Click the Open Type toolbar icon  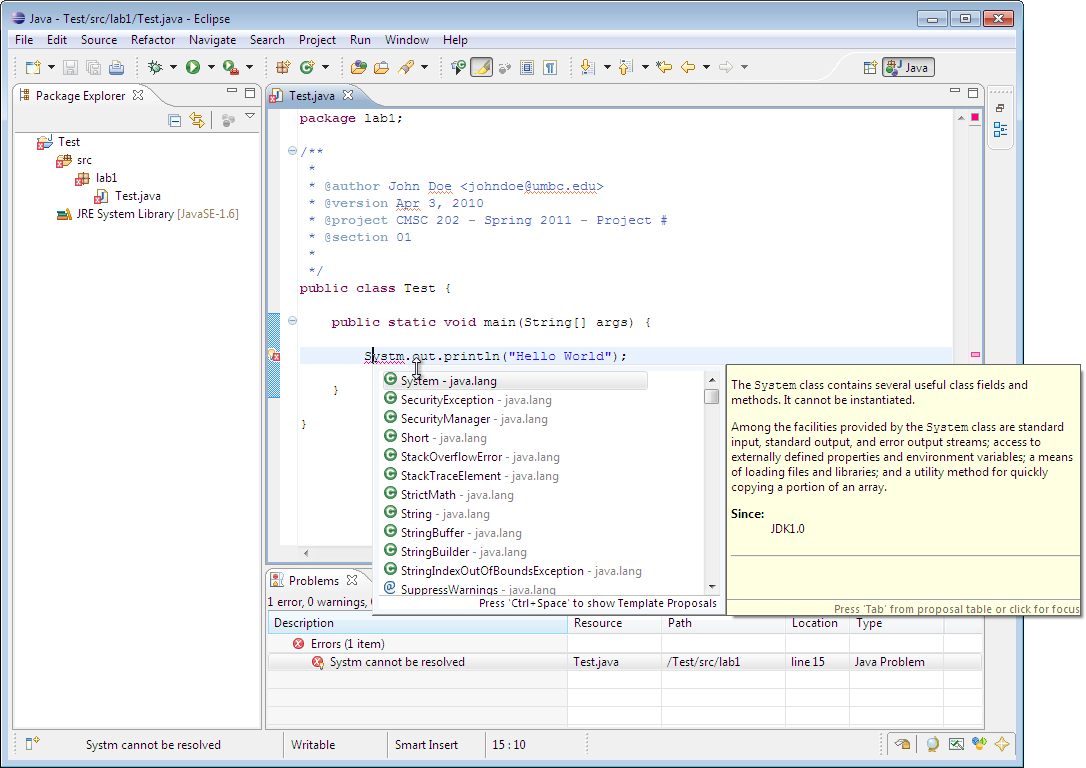coord(358,67)
